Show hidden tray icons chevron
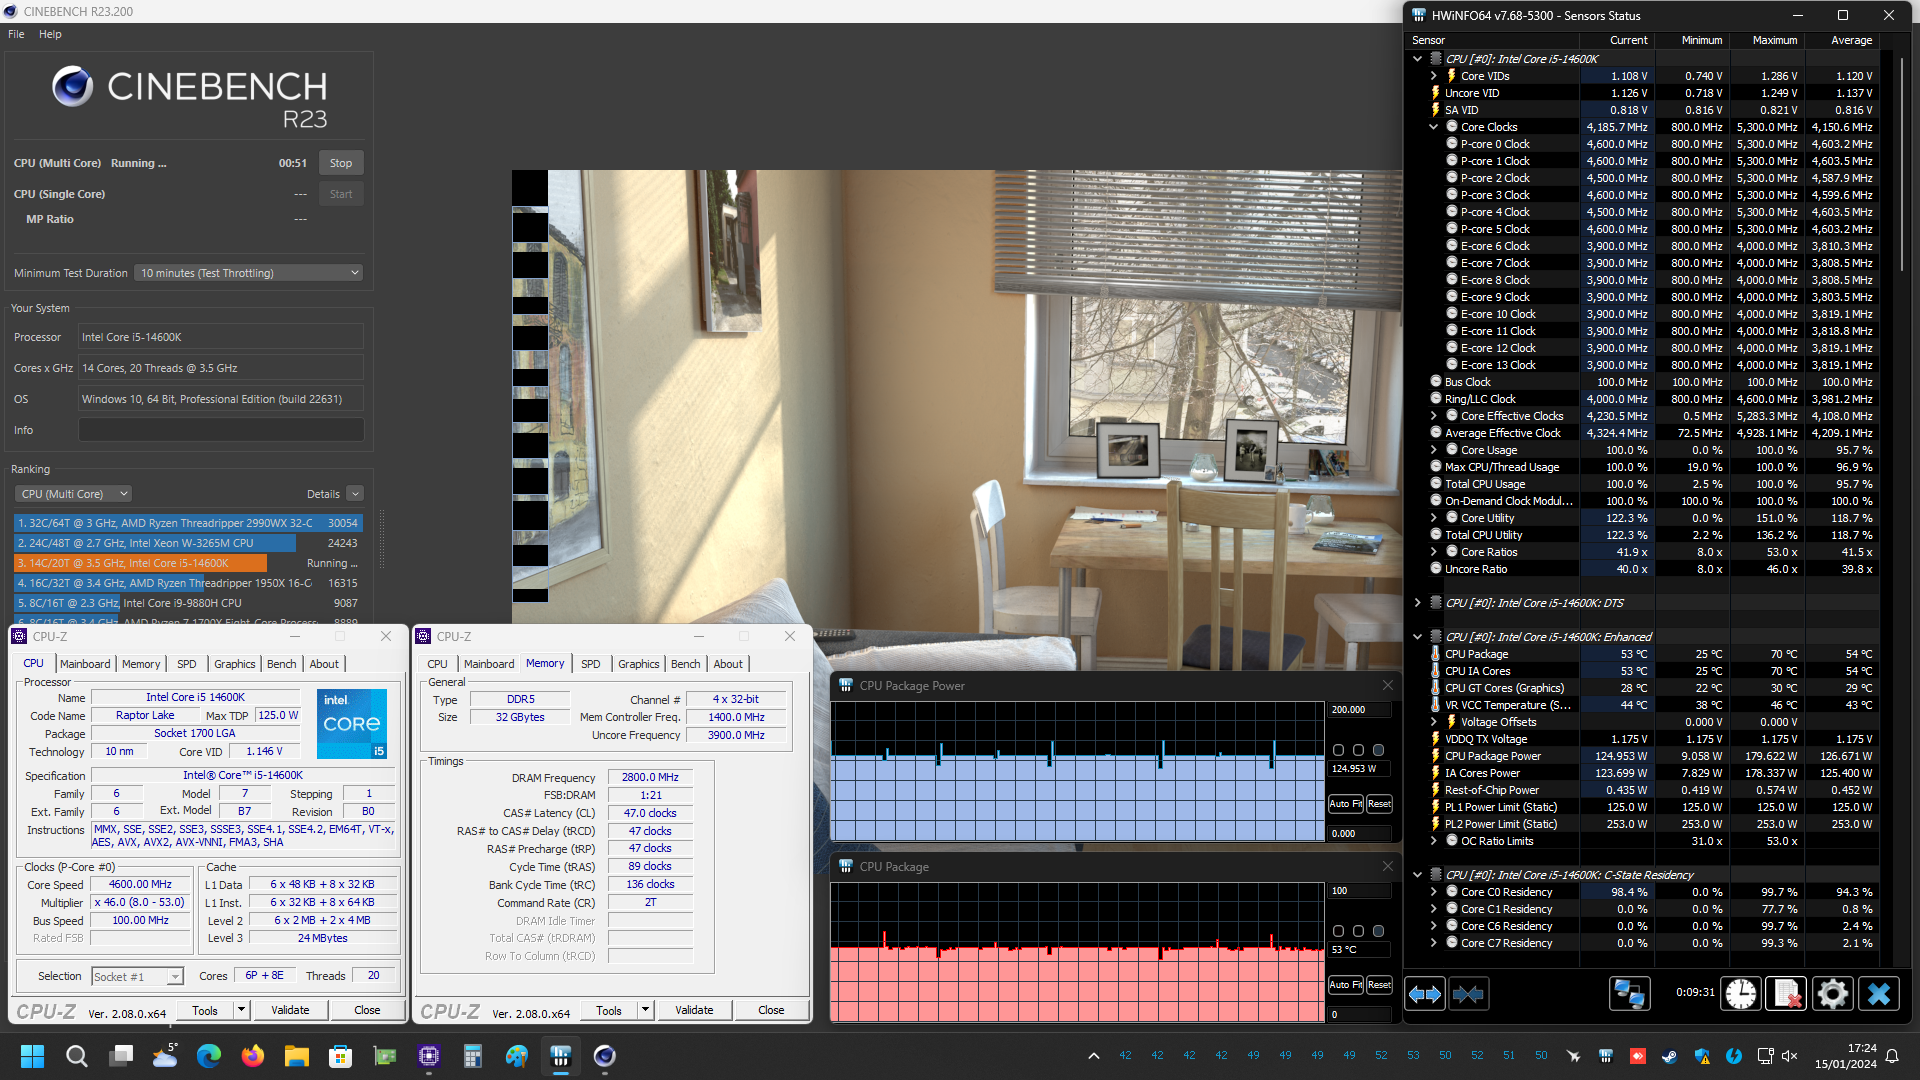The width and height of the screenshot is (1920, 1080). coord(1094,1056)
